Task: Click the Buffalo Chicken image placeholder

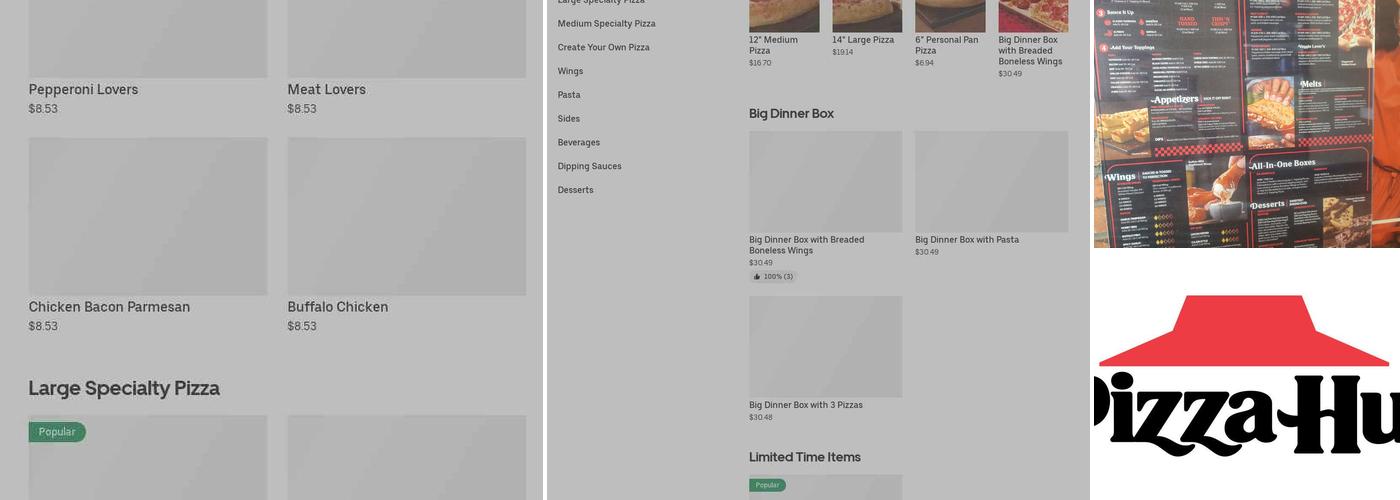Action: pos(407,216)
